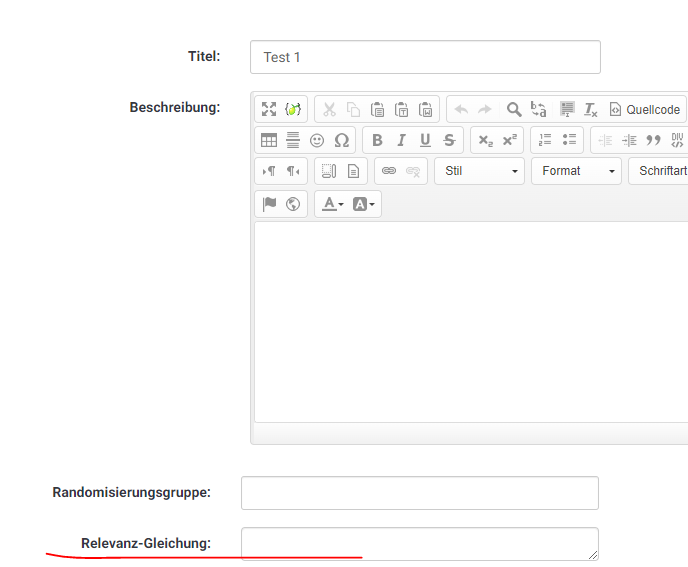Open the background color picker
The height and width of the screenshot is (567, 688).
tap(364, 204)
